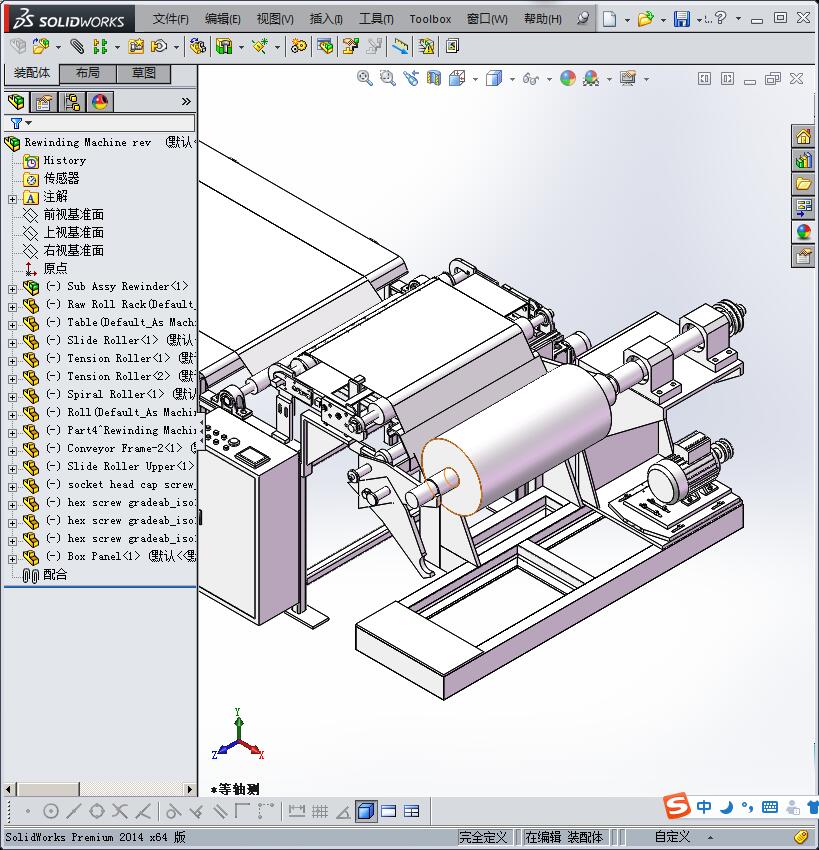The image size is (819, 850).
Task: Click the Sogou 中 input mode indicator
Action: point(704,807)
